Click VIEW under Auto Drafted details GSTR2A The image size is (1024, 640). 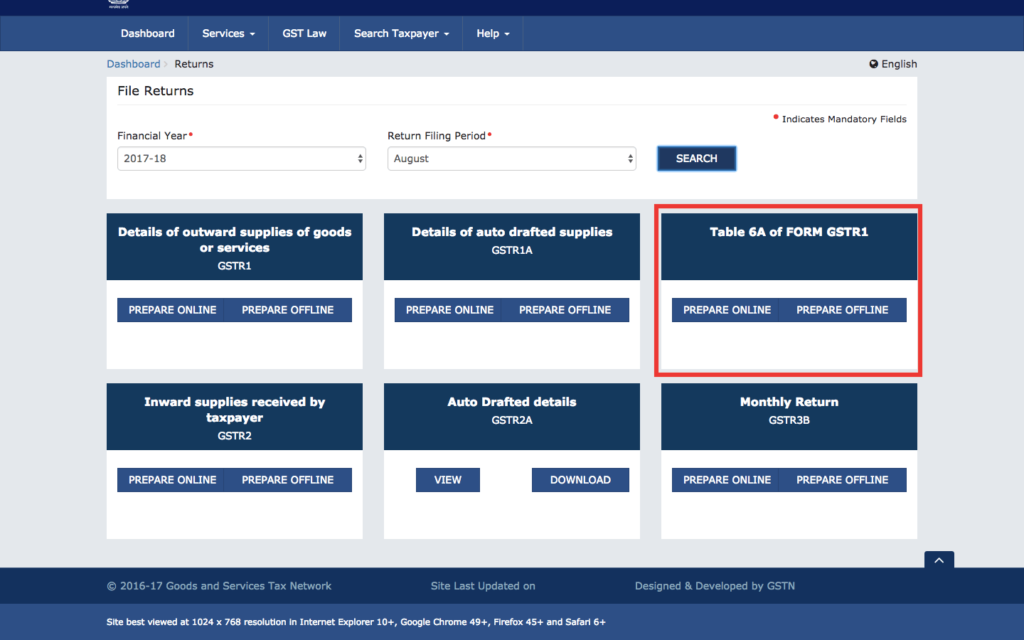click(x=447, y=480)
